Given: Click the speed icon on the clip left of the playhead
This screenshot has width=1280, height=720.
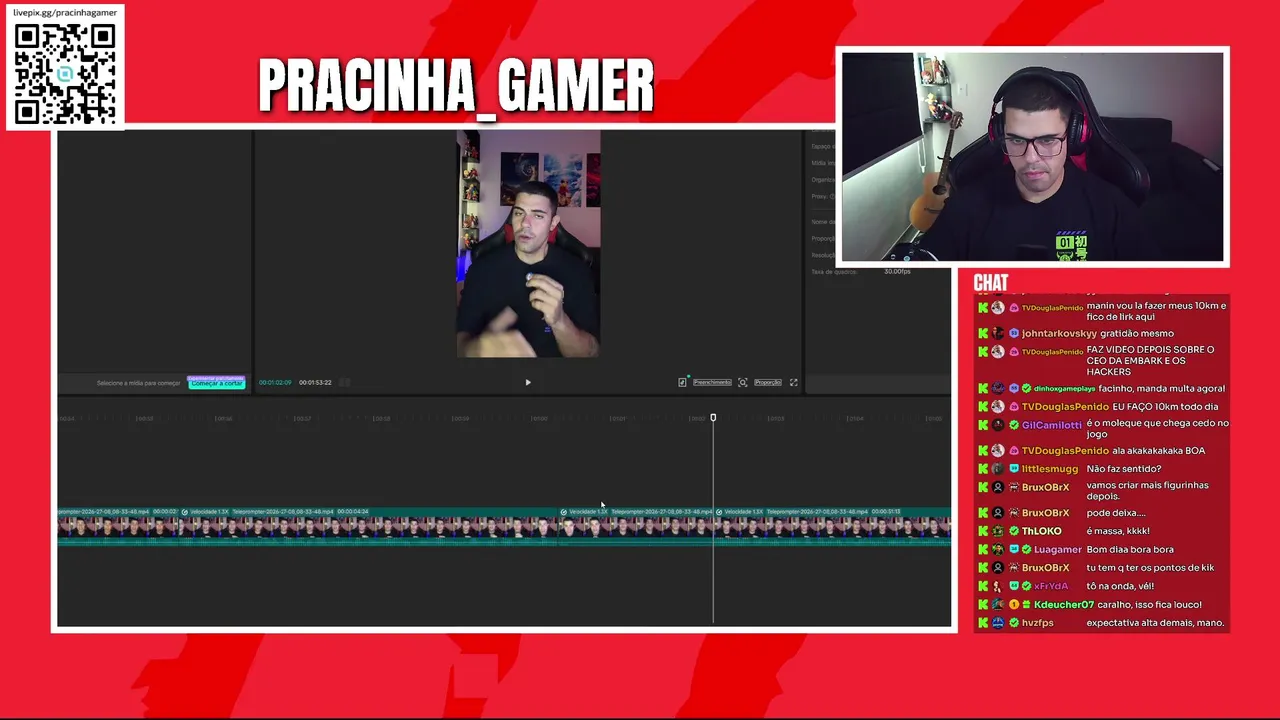Looking at the screenshot, I should coord(564,512).
